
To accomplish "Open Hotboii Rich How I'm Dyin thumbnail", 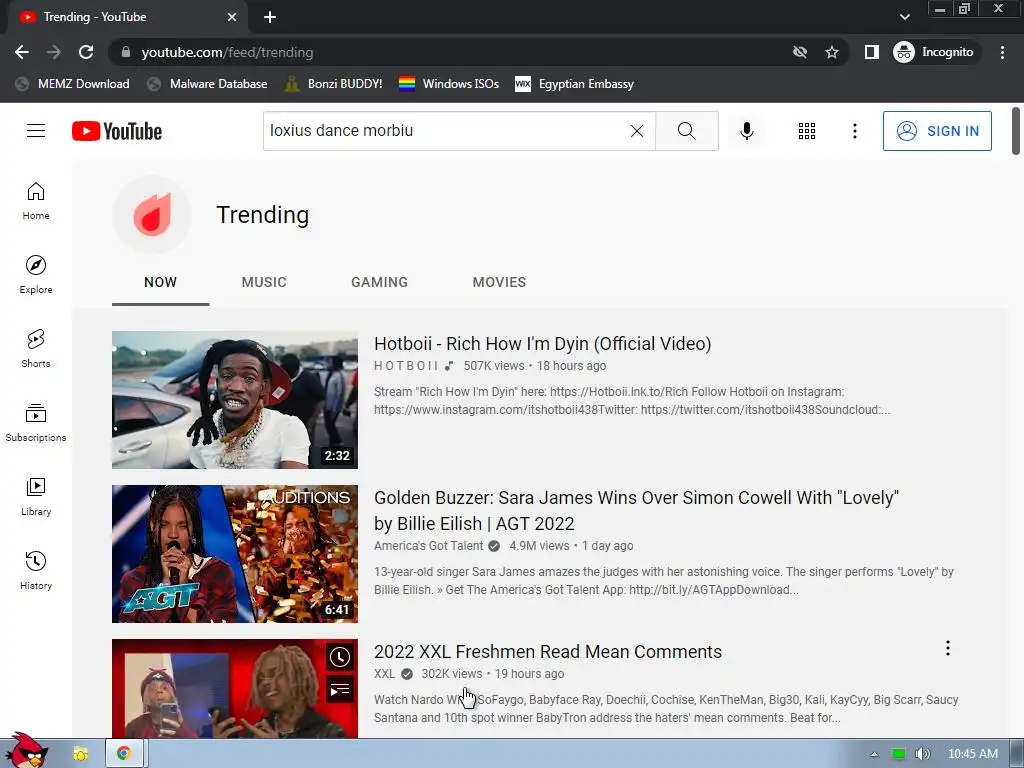I will click(235, 400).
